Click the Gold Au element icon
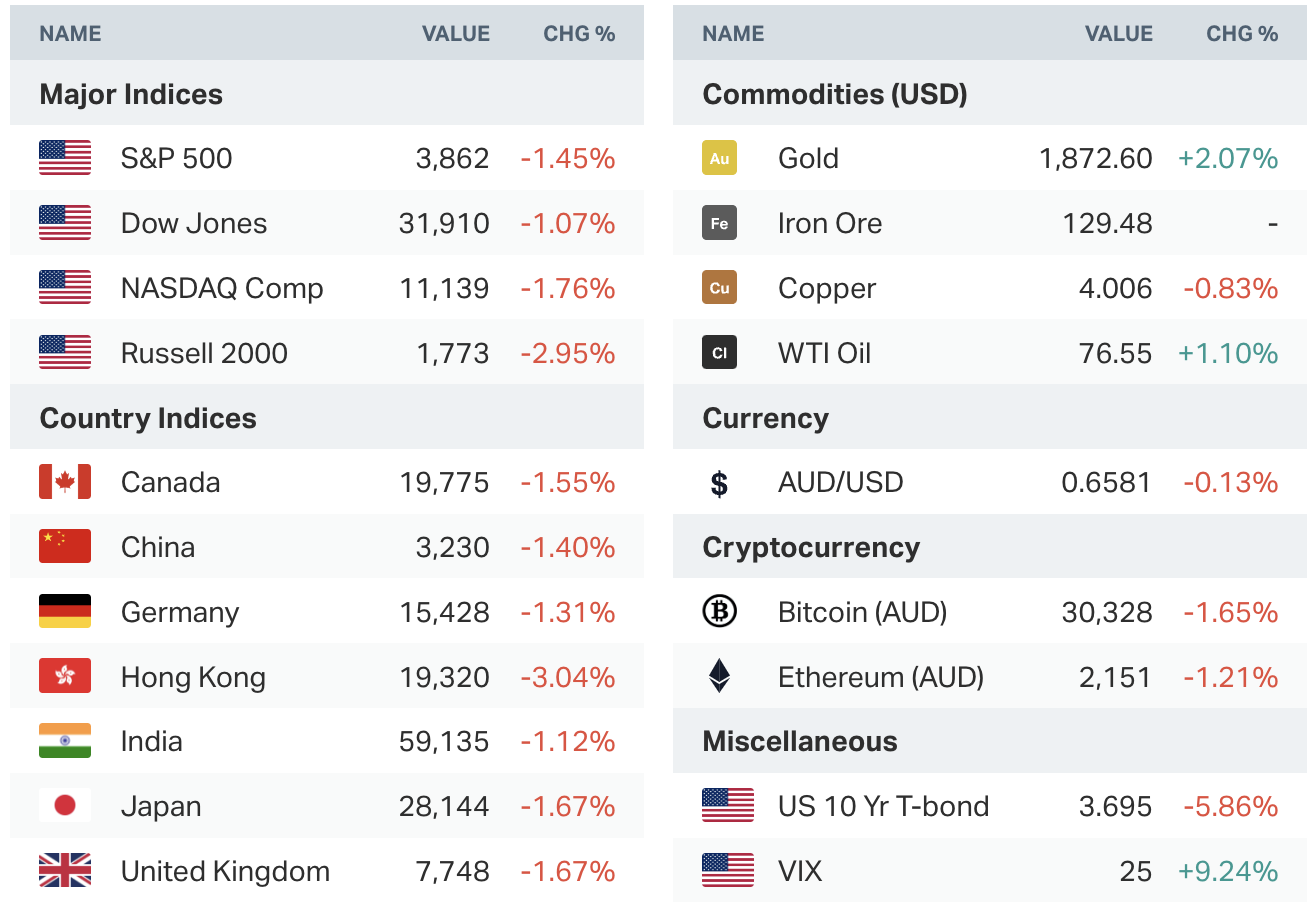 [x=719, y=158]
